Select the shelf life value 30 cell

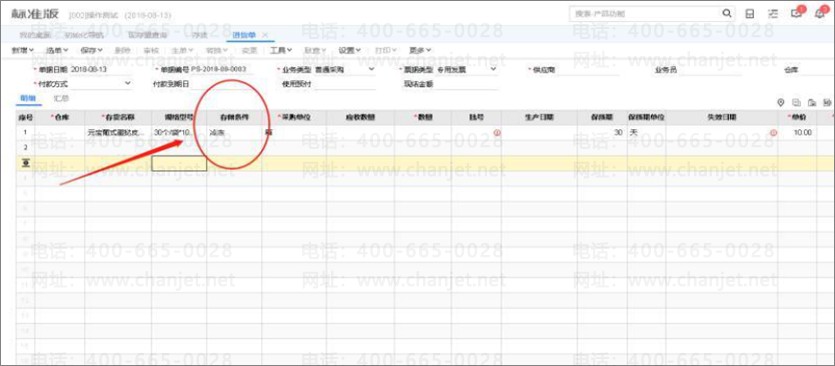602,132
